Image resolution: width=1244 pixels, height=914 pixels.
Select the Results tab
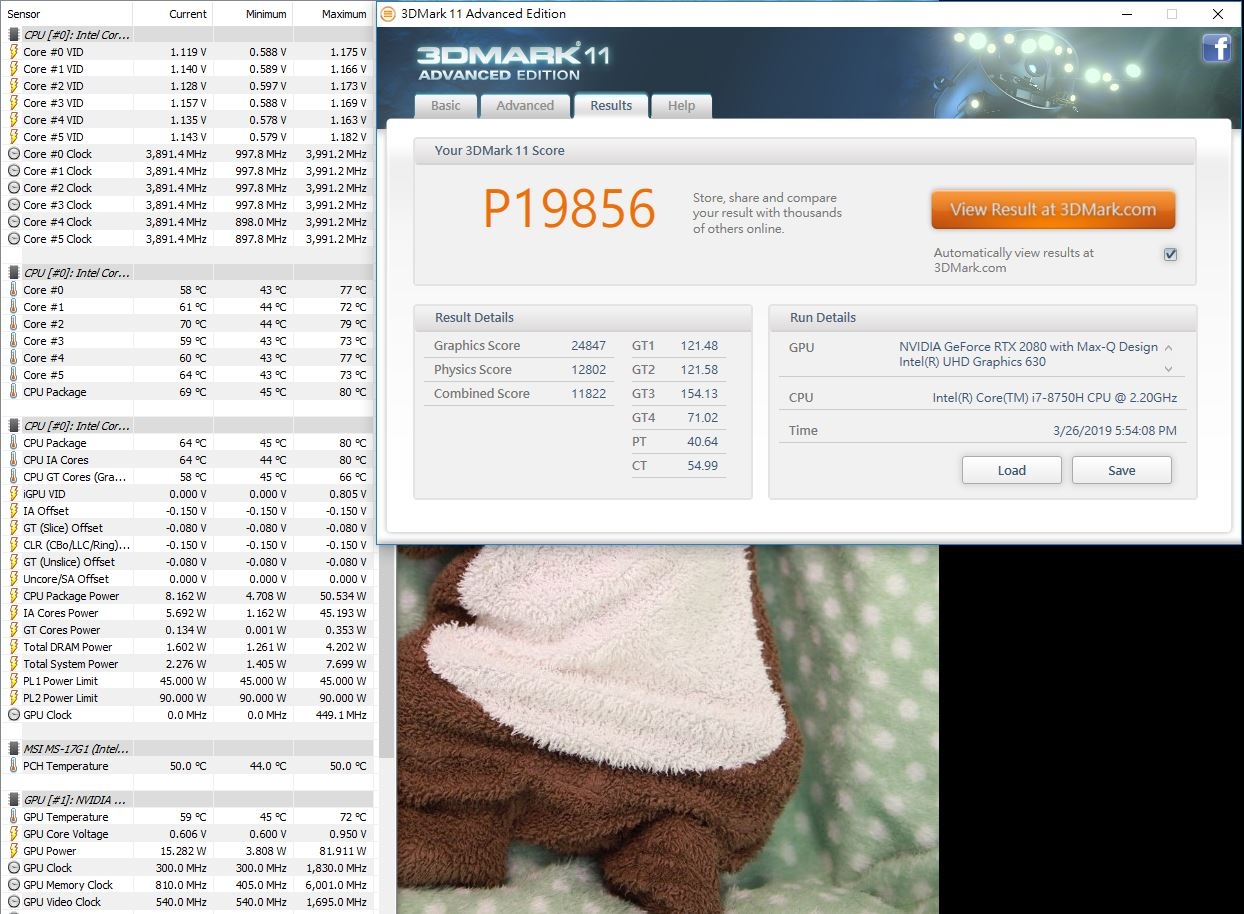(611, 105)
